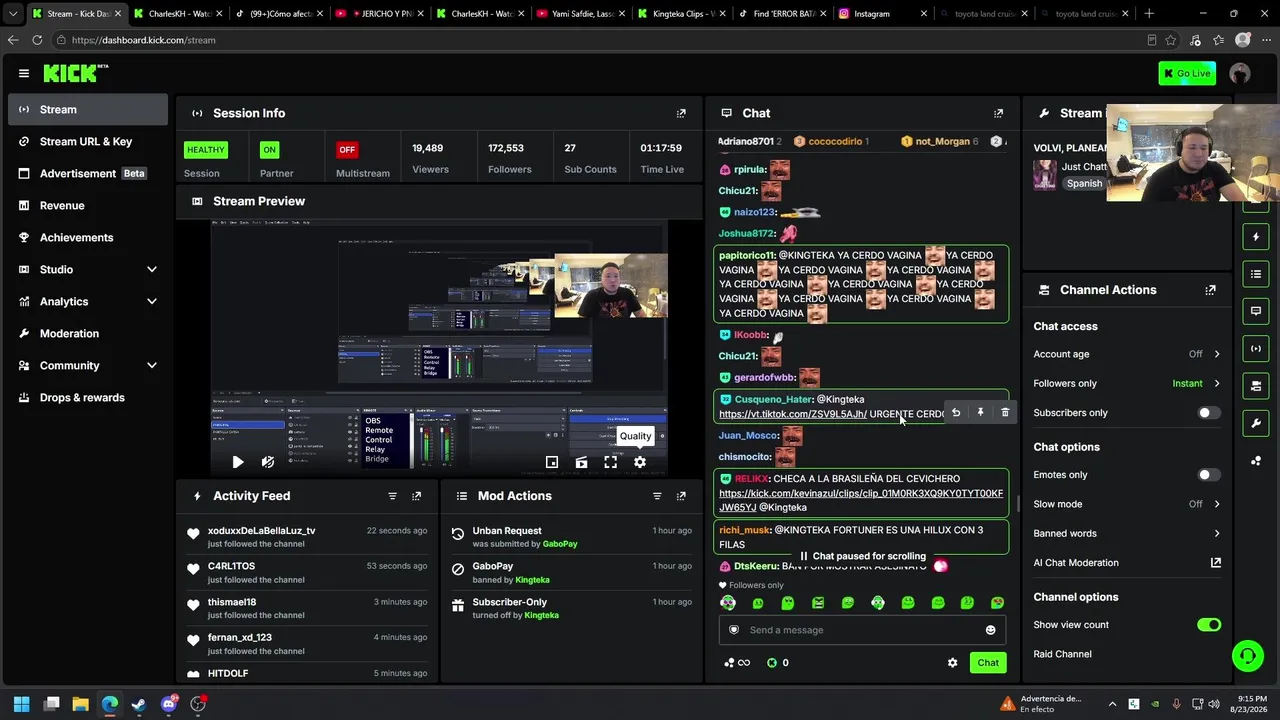The height and width of the screenshot is (720, 1280).
Task: Click in the Send a message field
Action: [861, 630]
